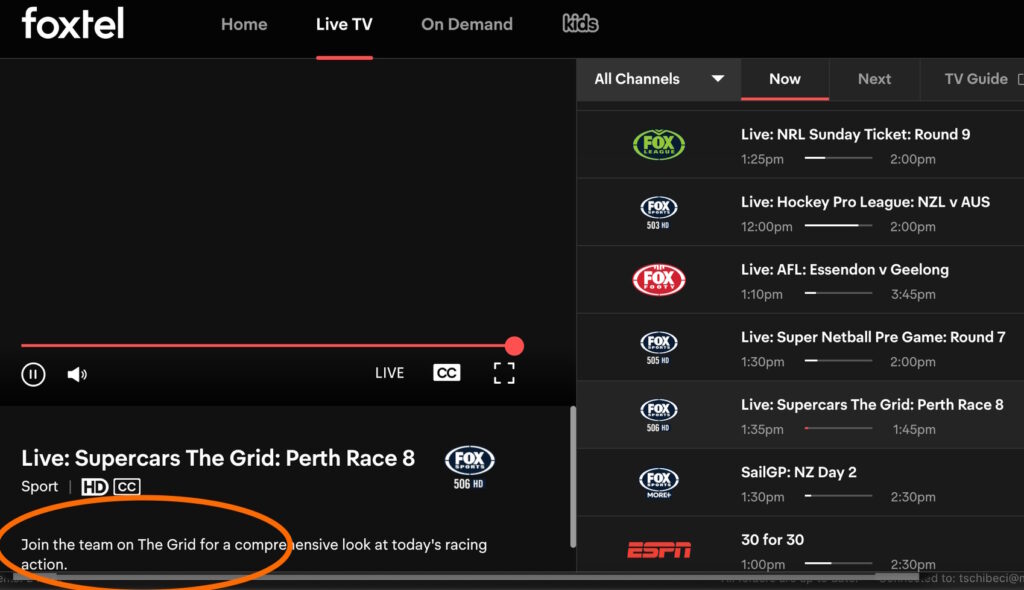The width and height of the screenshot is (1024, 590).
Task: Select the Now tab
Action: (x=784, y=79)
